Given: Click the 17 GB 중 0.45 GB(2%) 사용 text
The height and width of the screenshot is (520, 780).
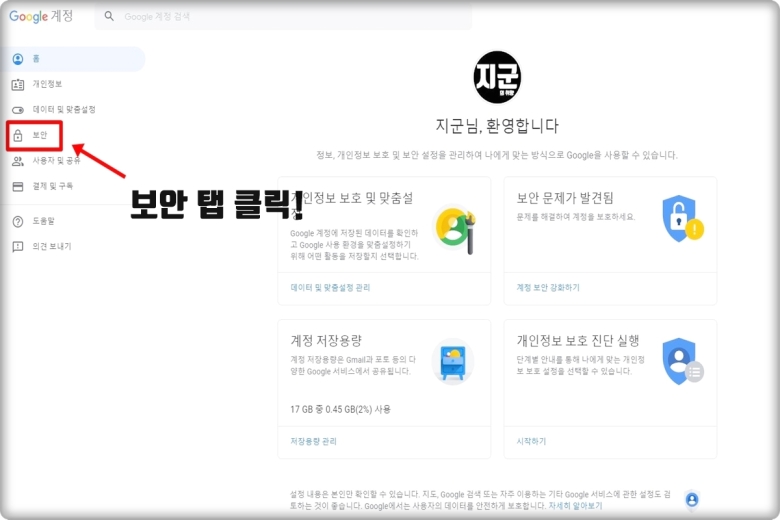Looking at the screenshot, I should 340,410.
